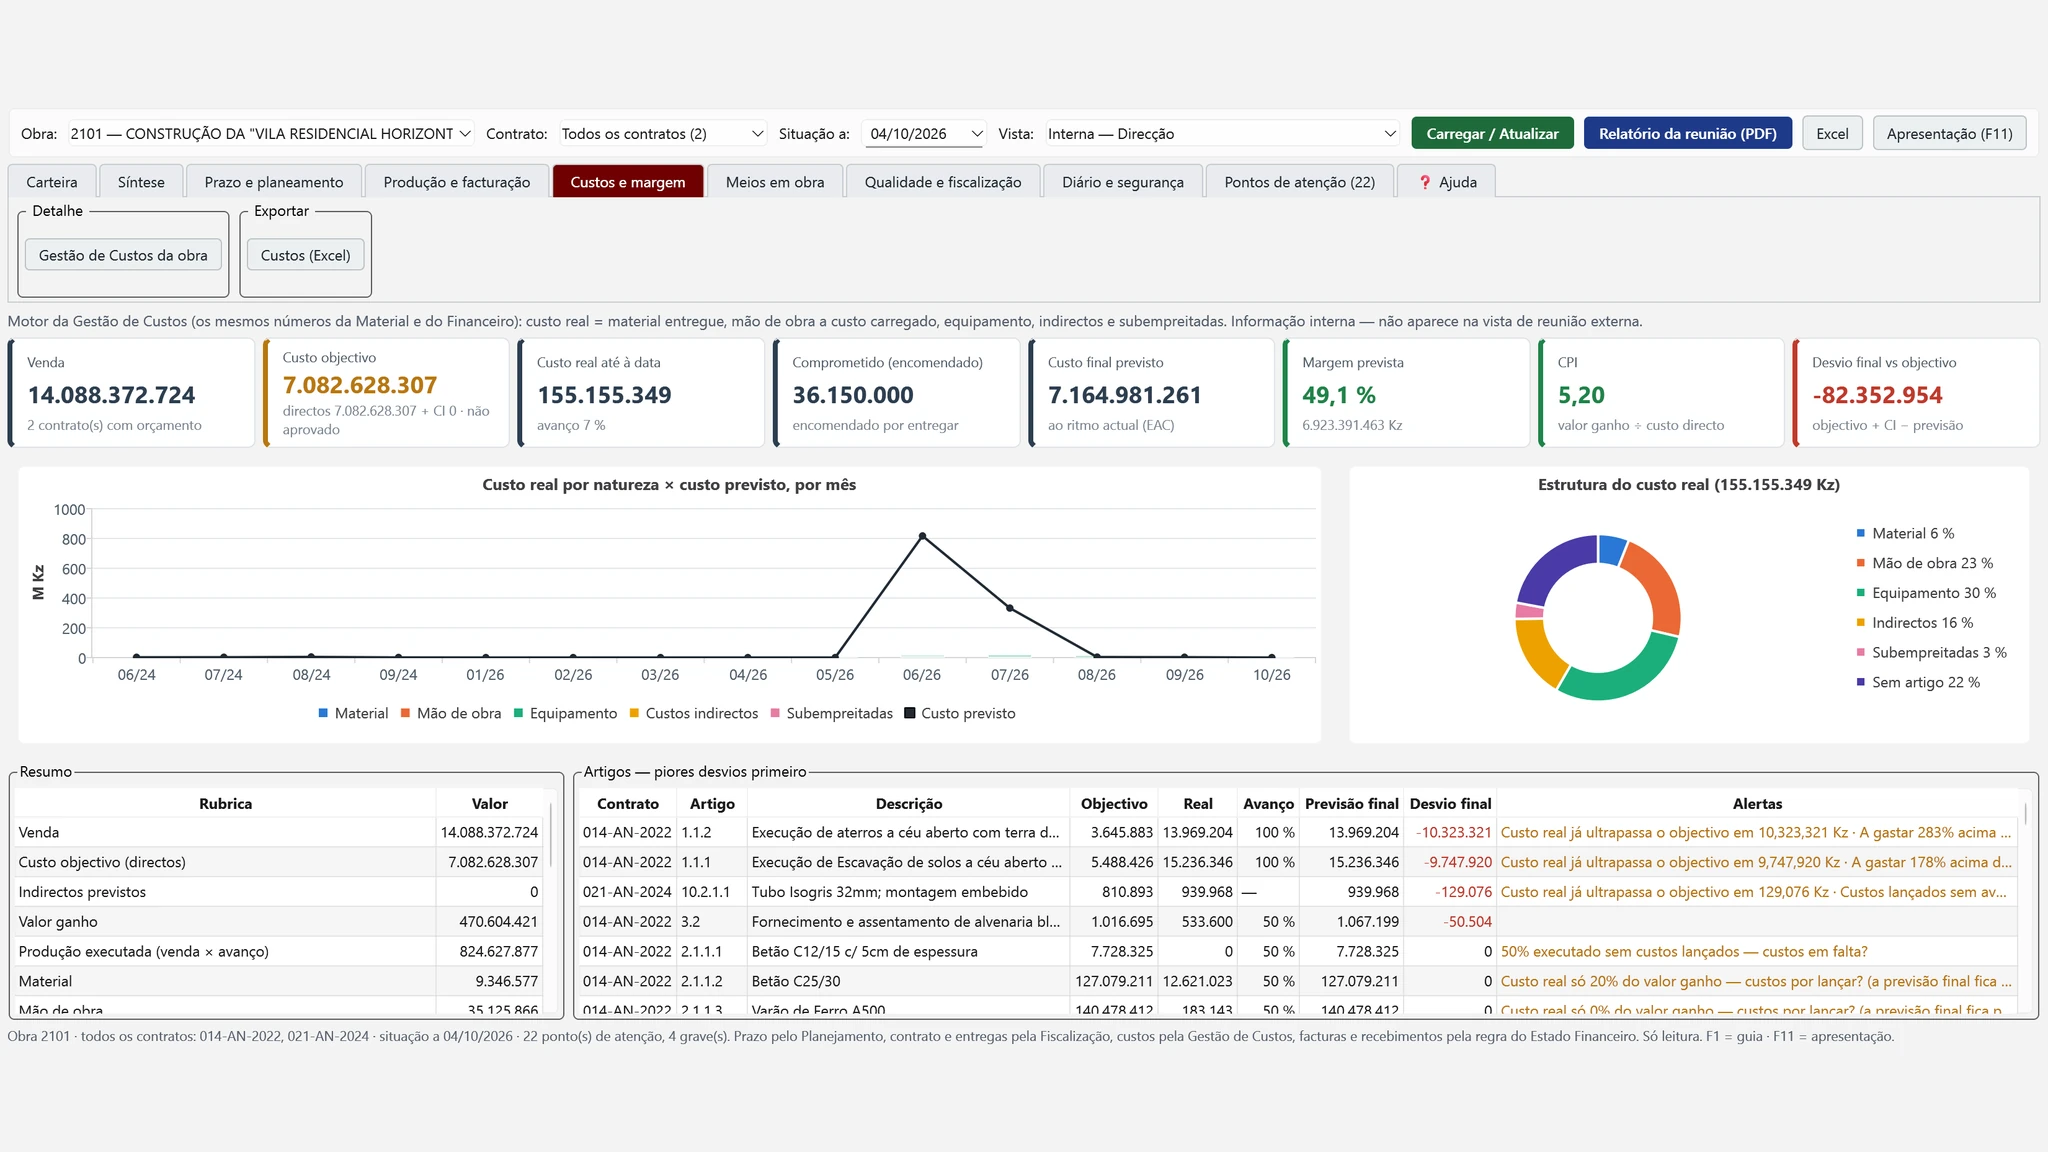Click Carregar / Atualizar button
The image size is (2048, 1152).
(1492, 133)
